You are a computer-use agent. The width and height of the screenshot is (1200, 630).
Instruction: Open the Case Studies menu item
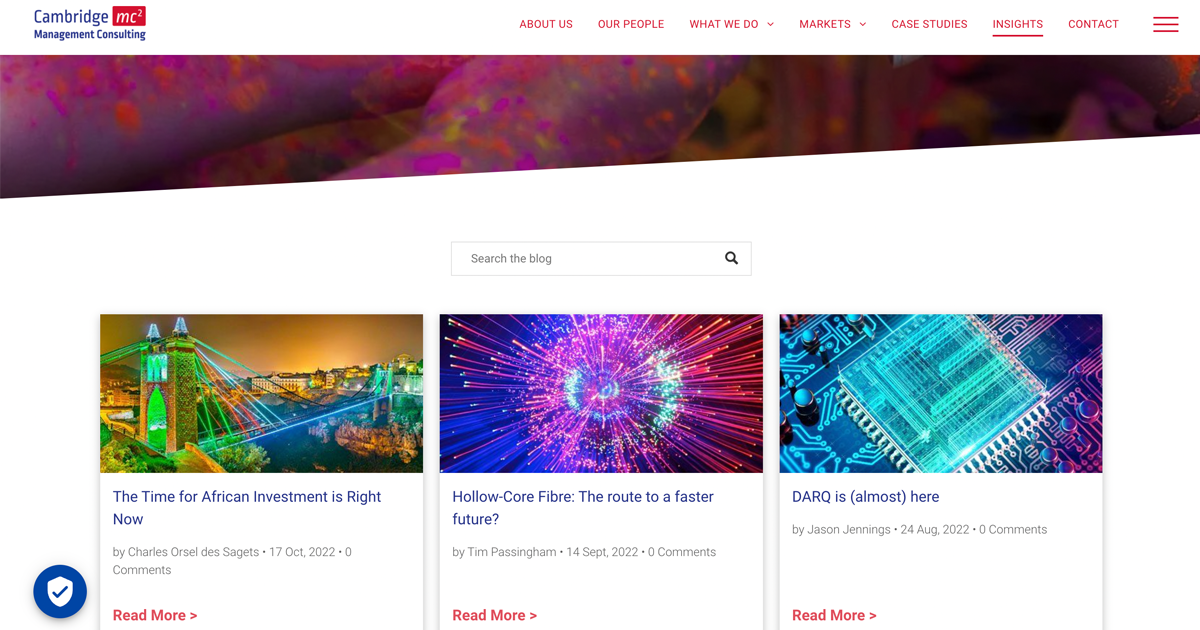coord(929,25)
